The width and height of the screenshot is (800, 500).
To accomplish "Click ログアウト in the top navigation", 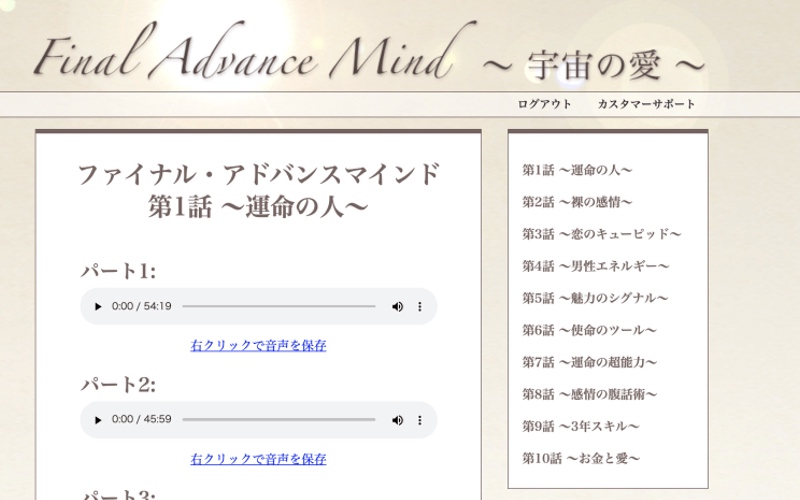I will coord(545,104).
